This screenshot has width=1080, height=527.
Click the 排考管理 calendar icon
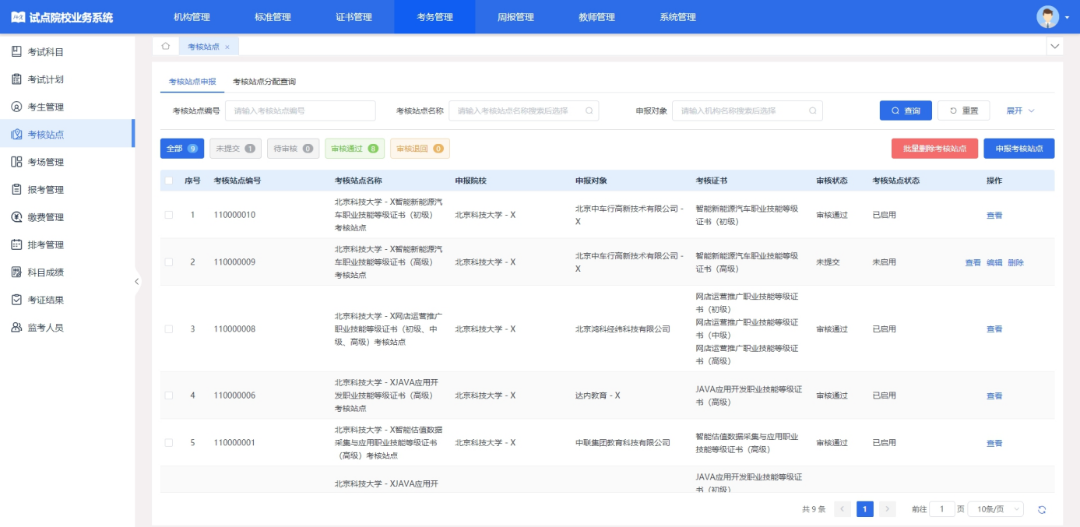[x=17, y=244]
